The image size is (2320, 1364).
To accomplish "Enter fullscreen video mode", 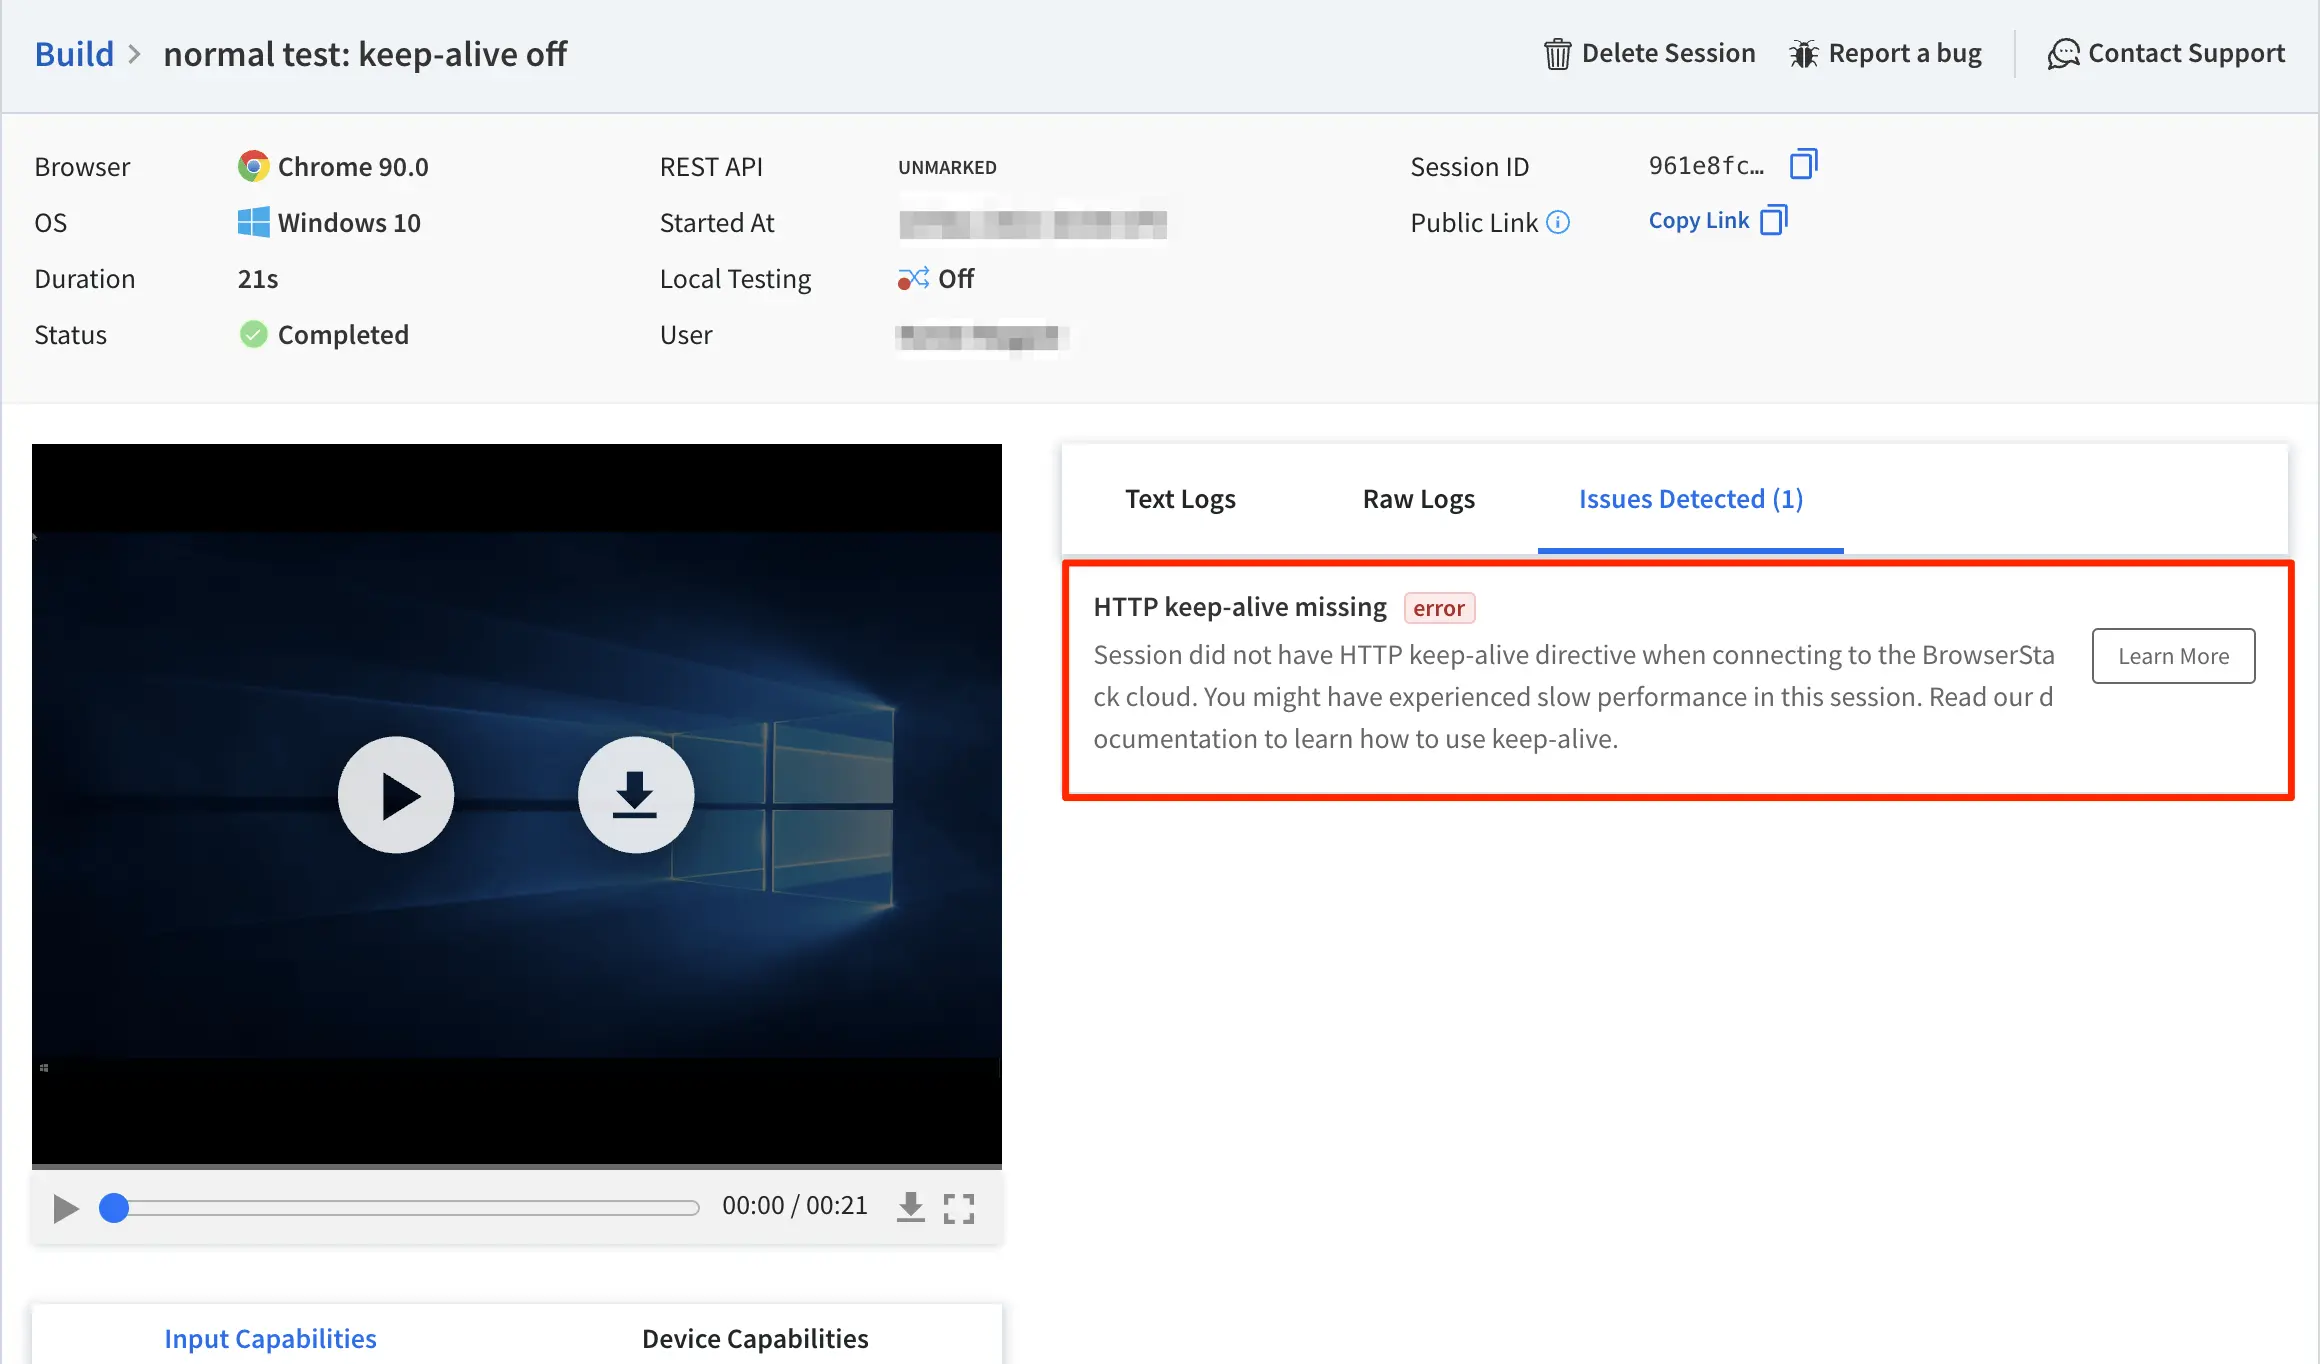I will 959,1208.
